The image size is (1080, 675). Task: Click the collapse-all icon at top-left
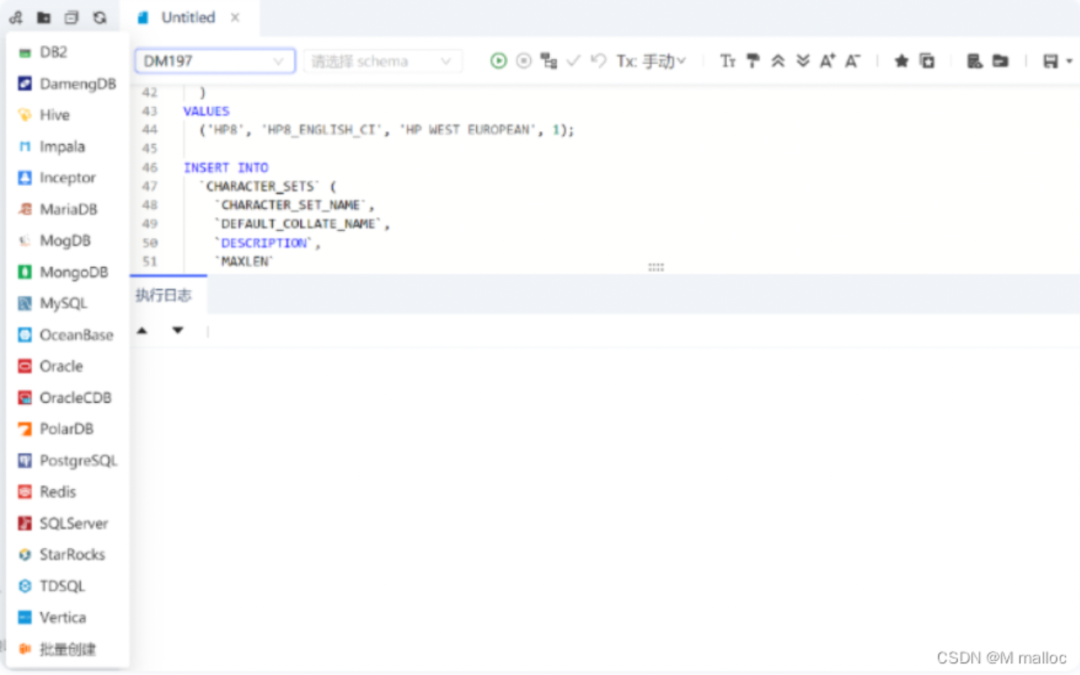(72, 17)
